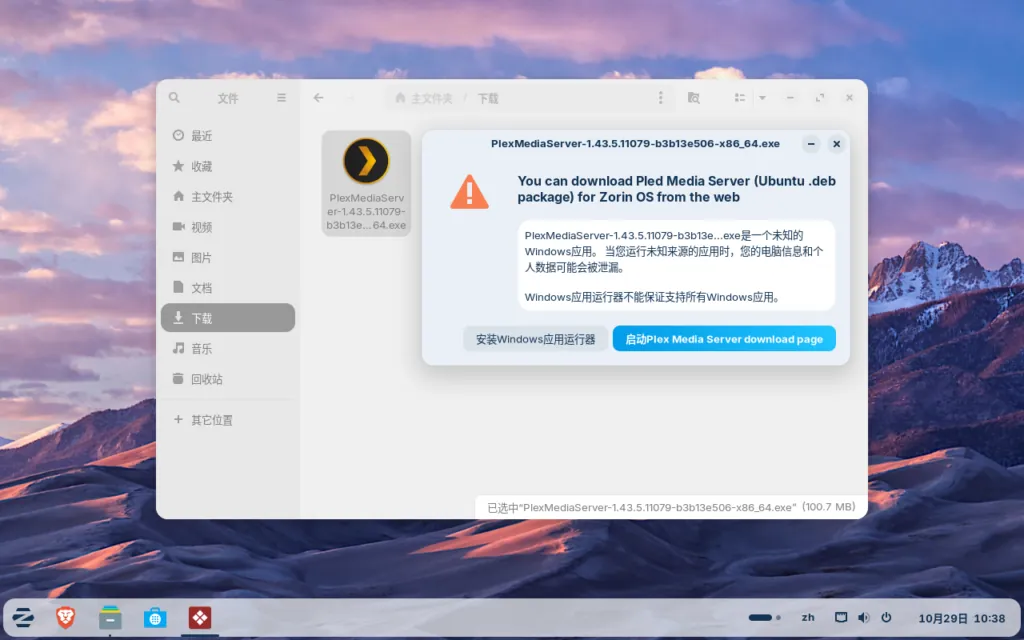Click 启动Plex Media Server download page button
This screenshot has width=1024, height=640.
click(x=724, y=339)
